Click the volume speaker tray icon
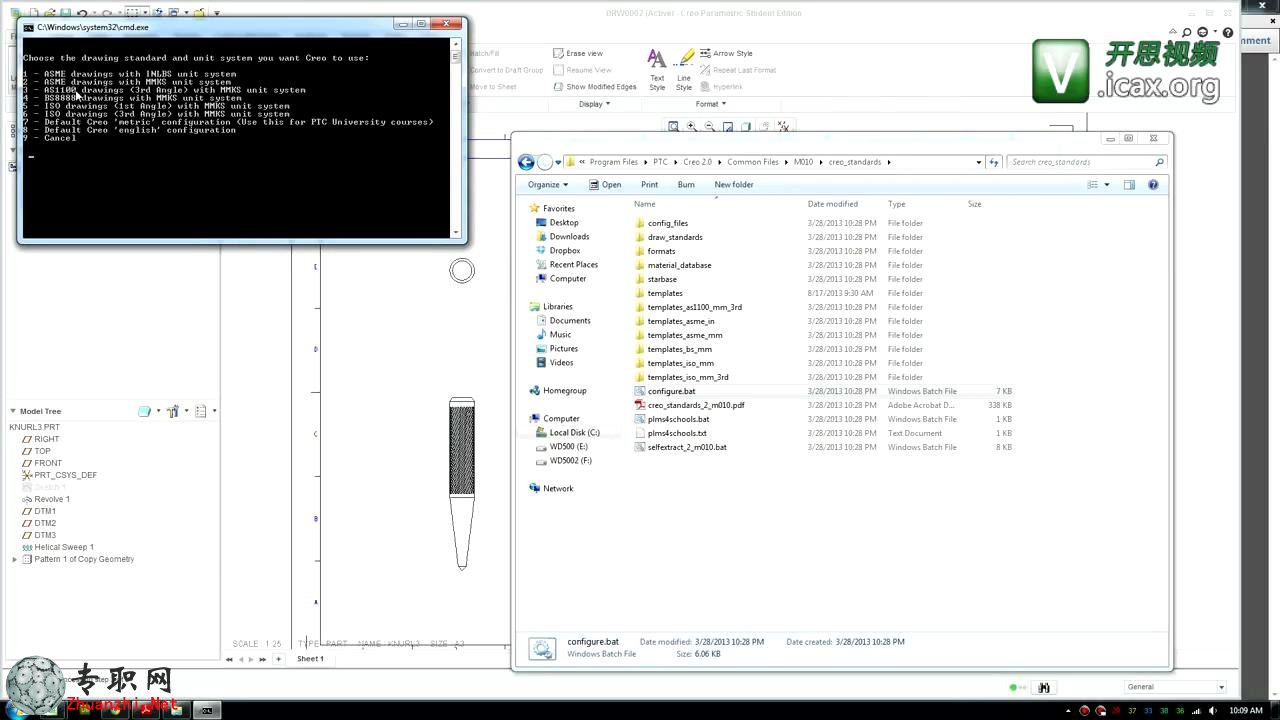The width and height of the screenshot is (1280, 720). 1213,710
